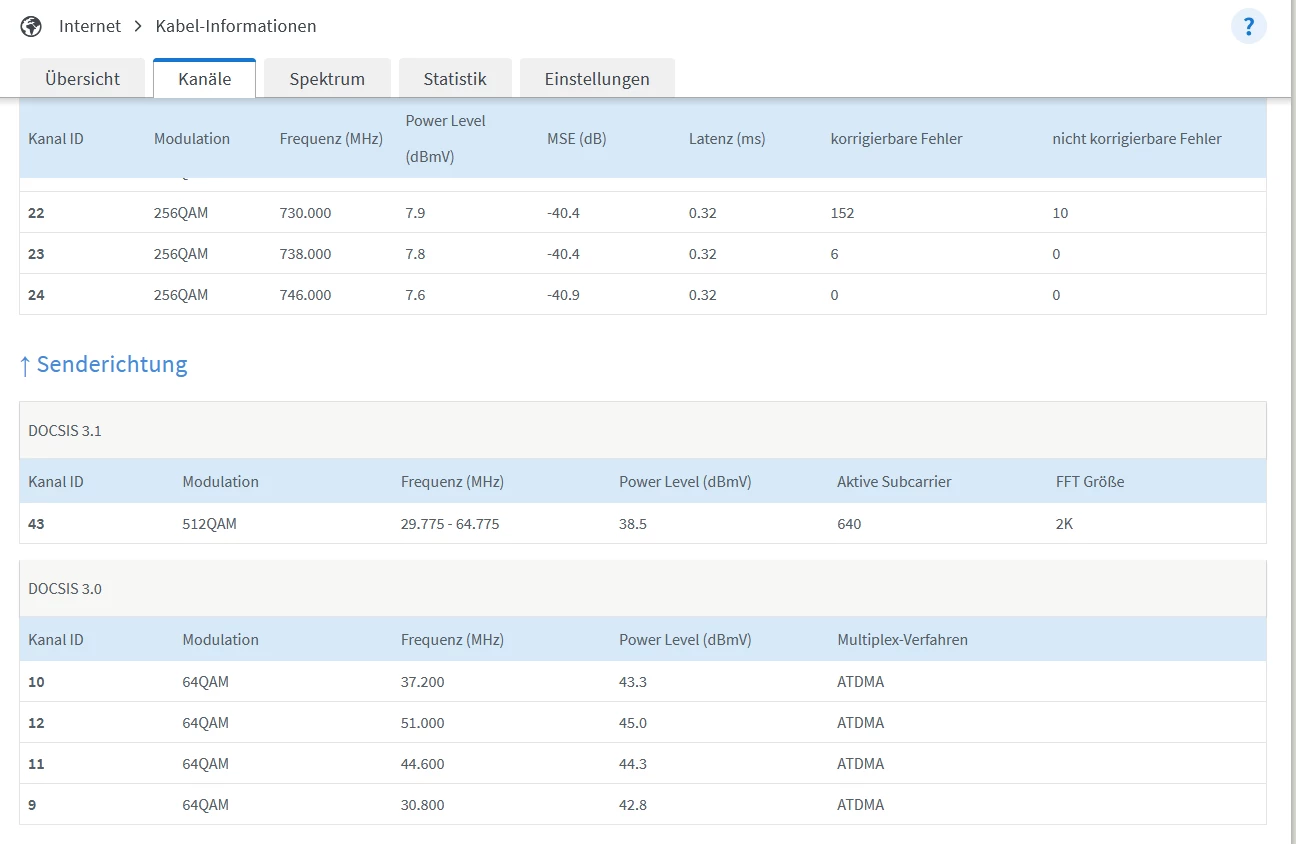1296x844 pixels.
Task: Open the Spektrum tab
Action: pyautogui.click(x=327, y=79)
